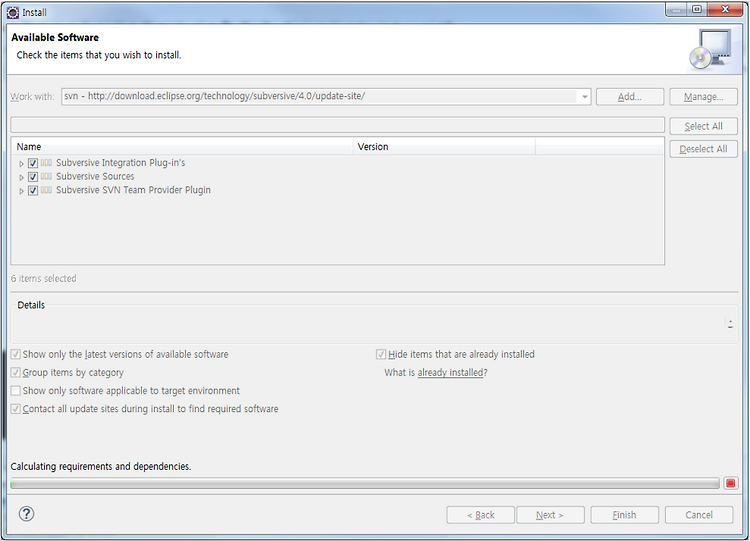Select Subversive Integration Plug-in's row text
The width and height of the screenshot is (750, 541).
tap(121, 163)
